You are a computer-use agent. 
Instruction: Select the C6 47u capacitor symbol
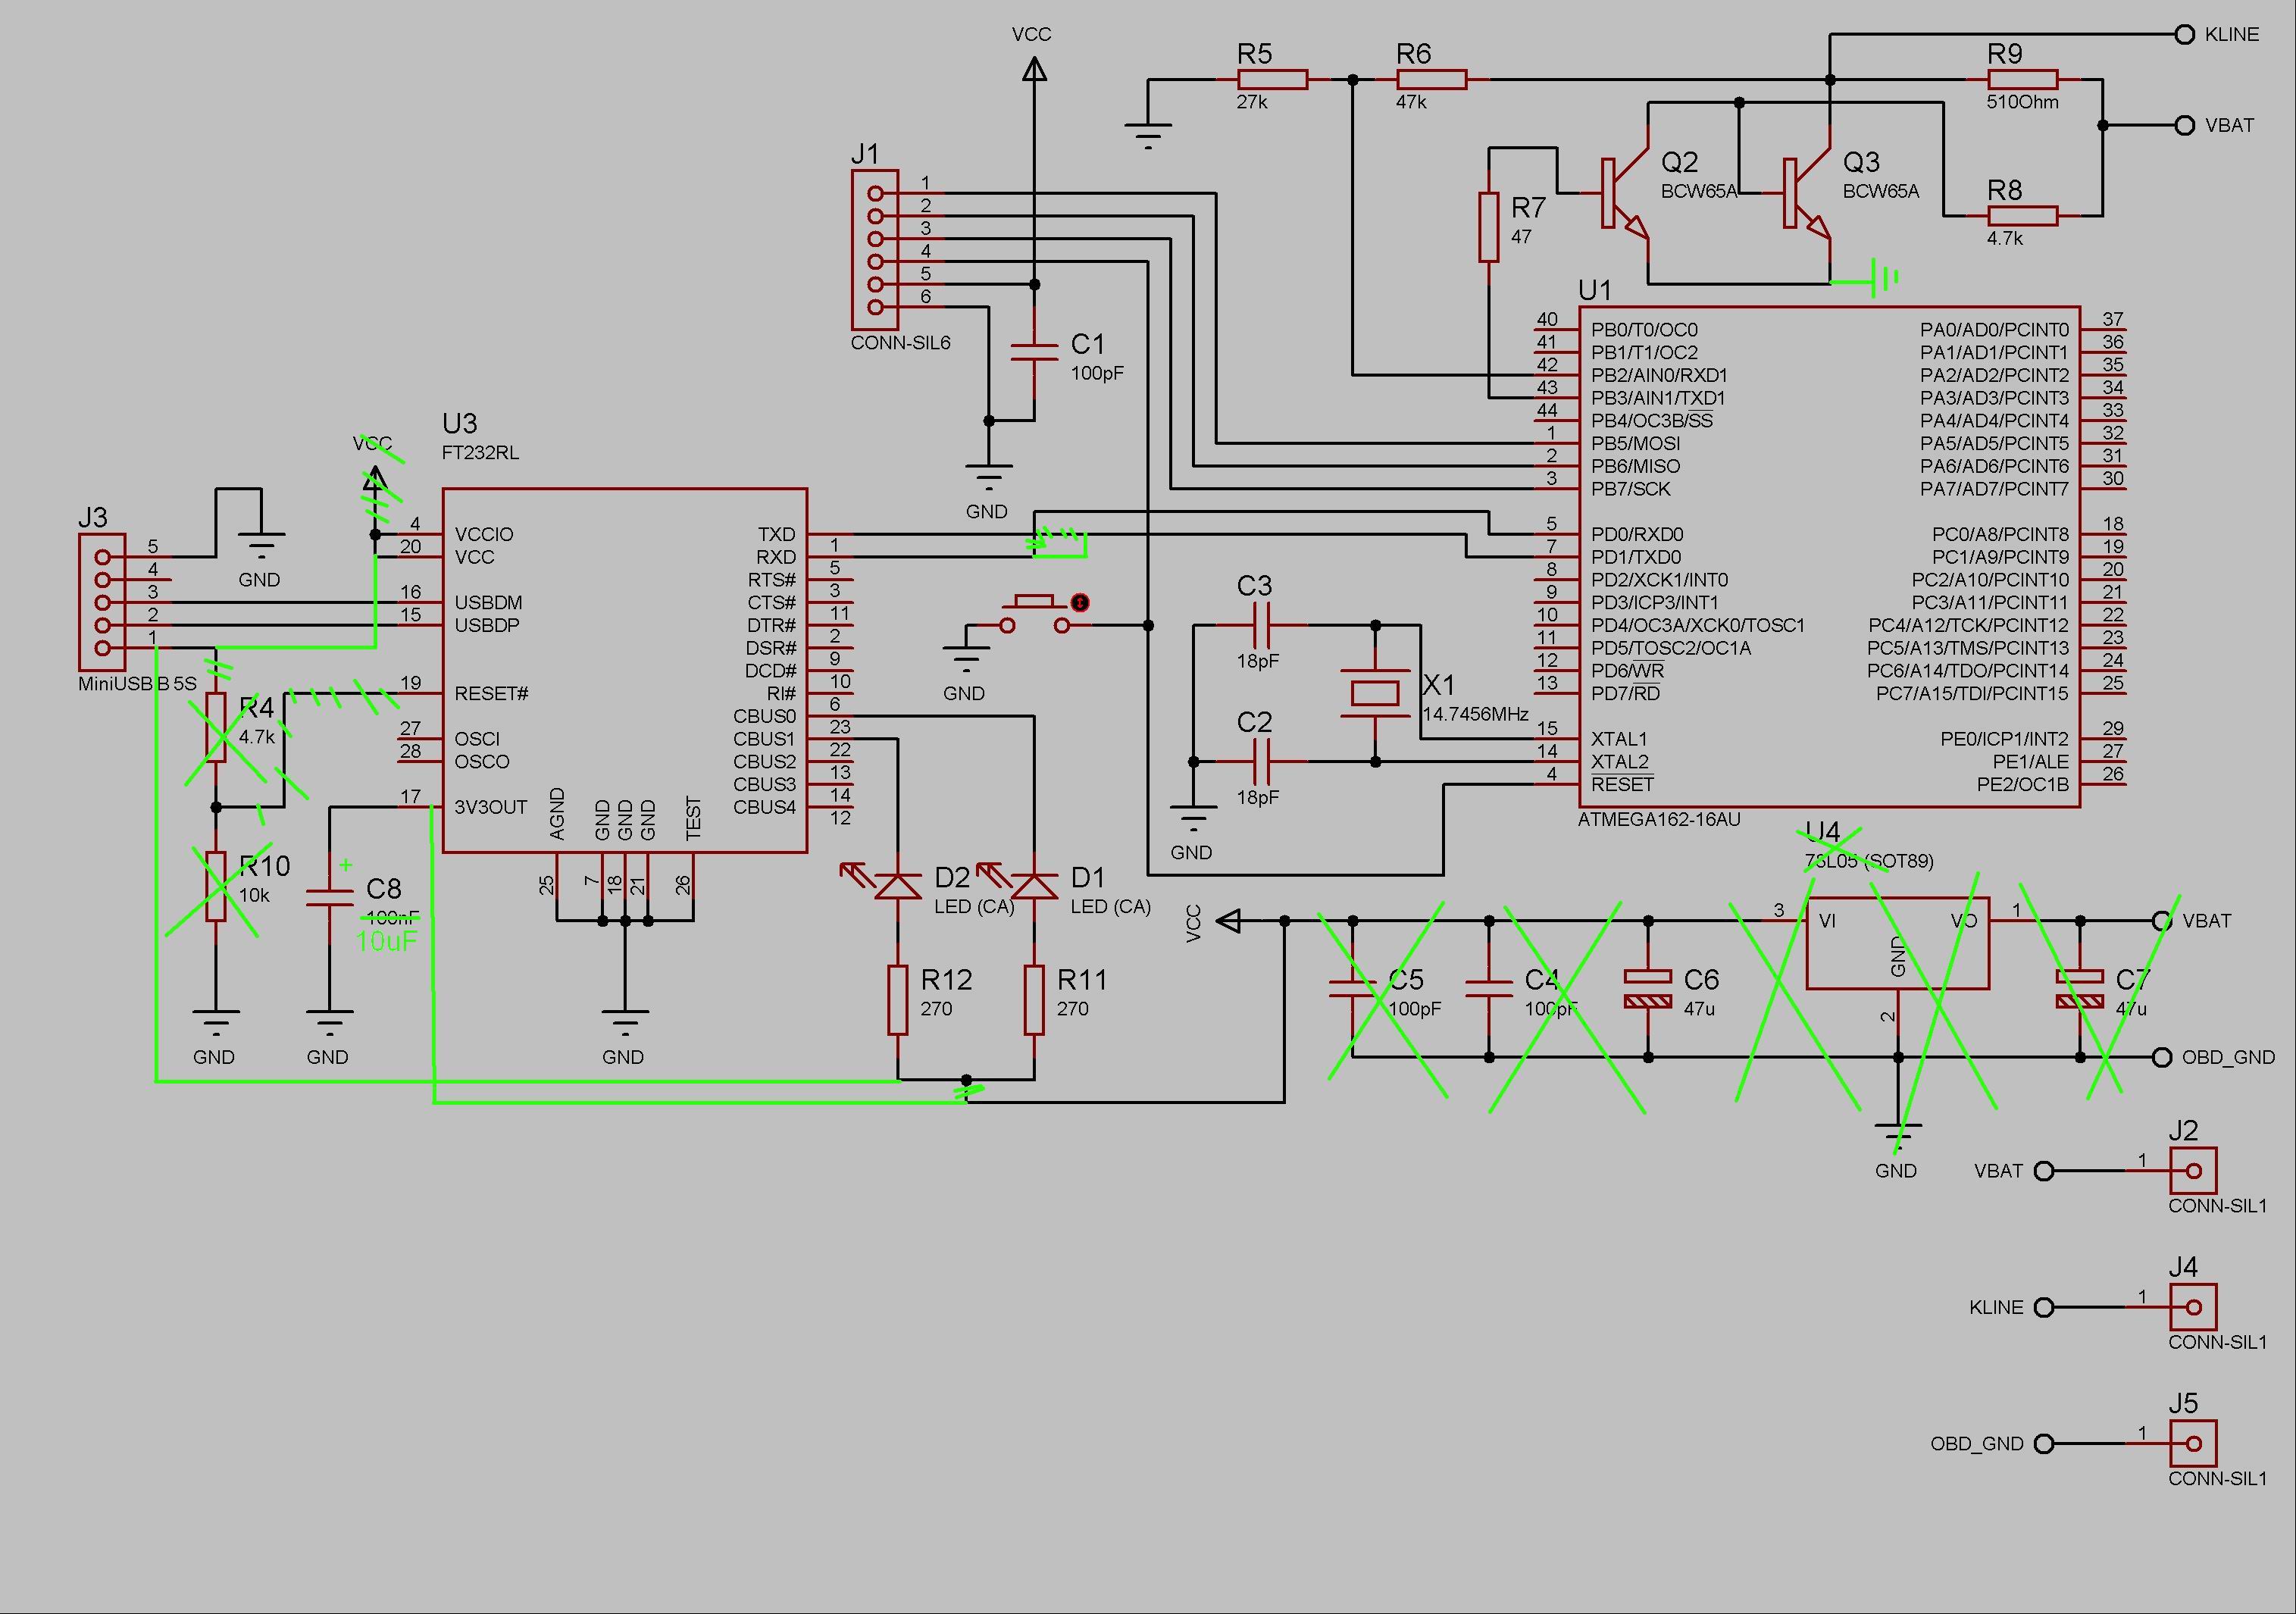[1648, 988]
